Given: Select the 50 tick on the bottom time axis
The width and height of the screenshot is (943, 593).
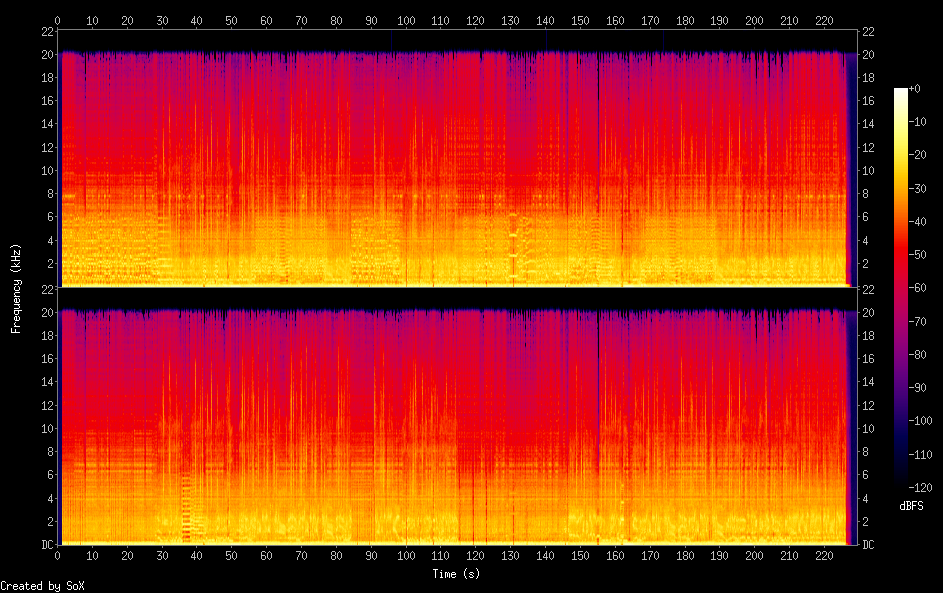Looking at the screenshot, I should click(232, 556).
